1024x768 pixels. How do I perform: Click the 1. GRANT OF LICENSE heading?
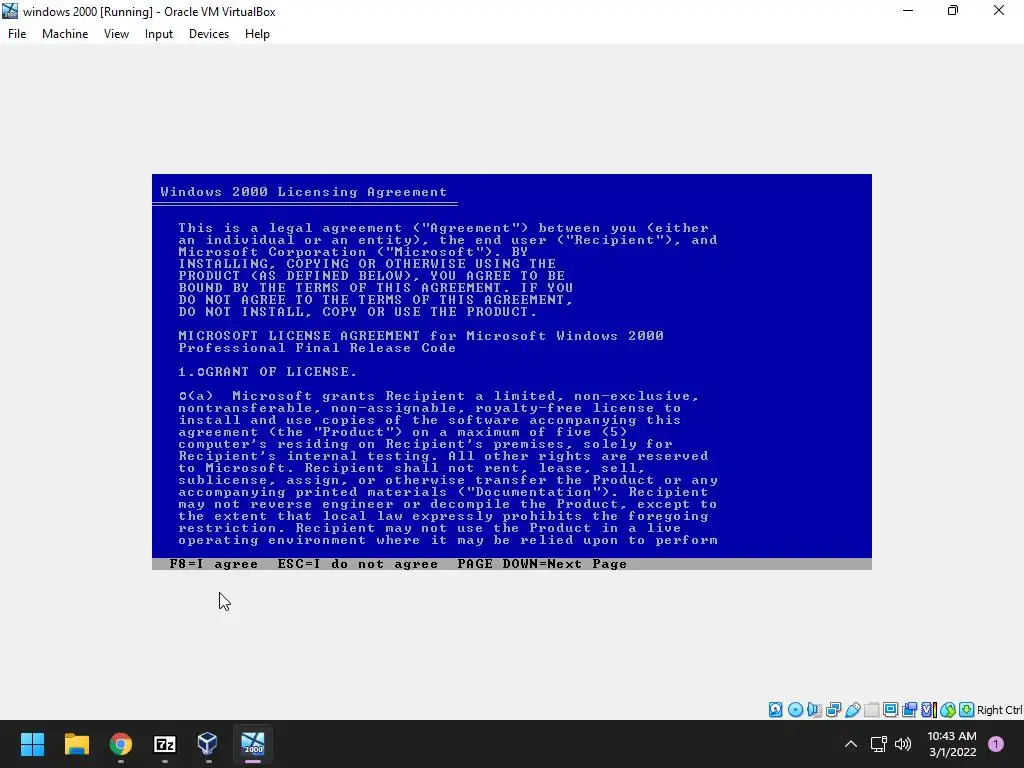pyautogui.click(x=268, y=372)
